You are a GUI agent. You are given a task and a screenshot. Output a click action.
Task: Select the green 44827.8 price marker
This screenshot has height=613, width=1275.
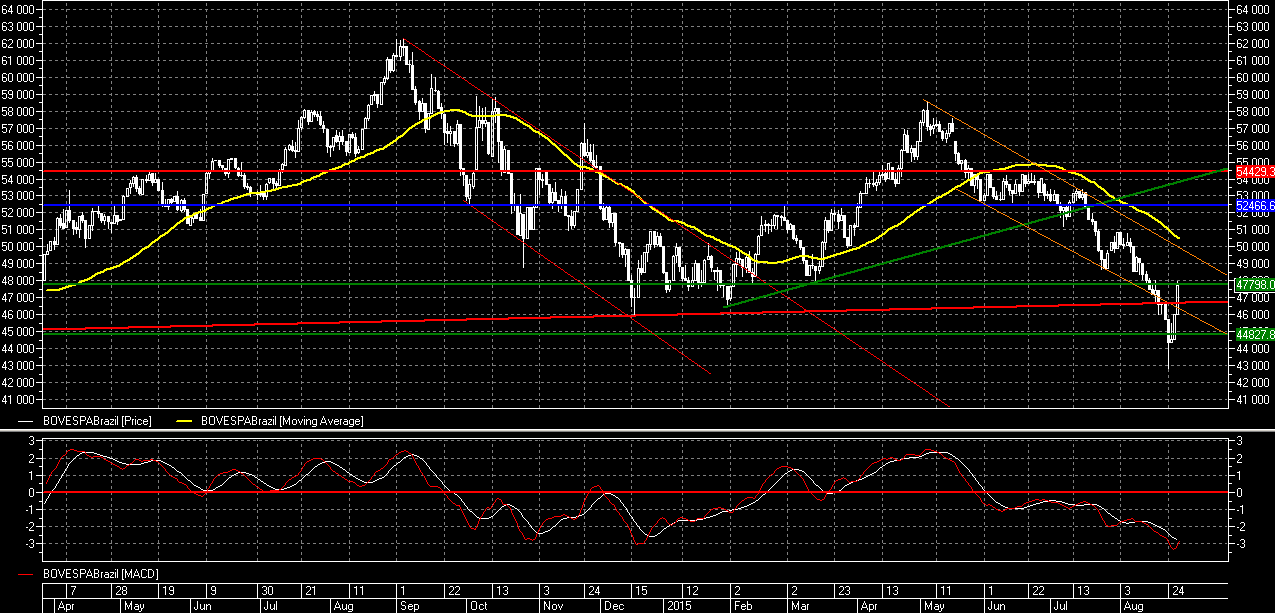click(1252, 334)
